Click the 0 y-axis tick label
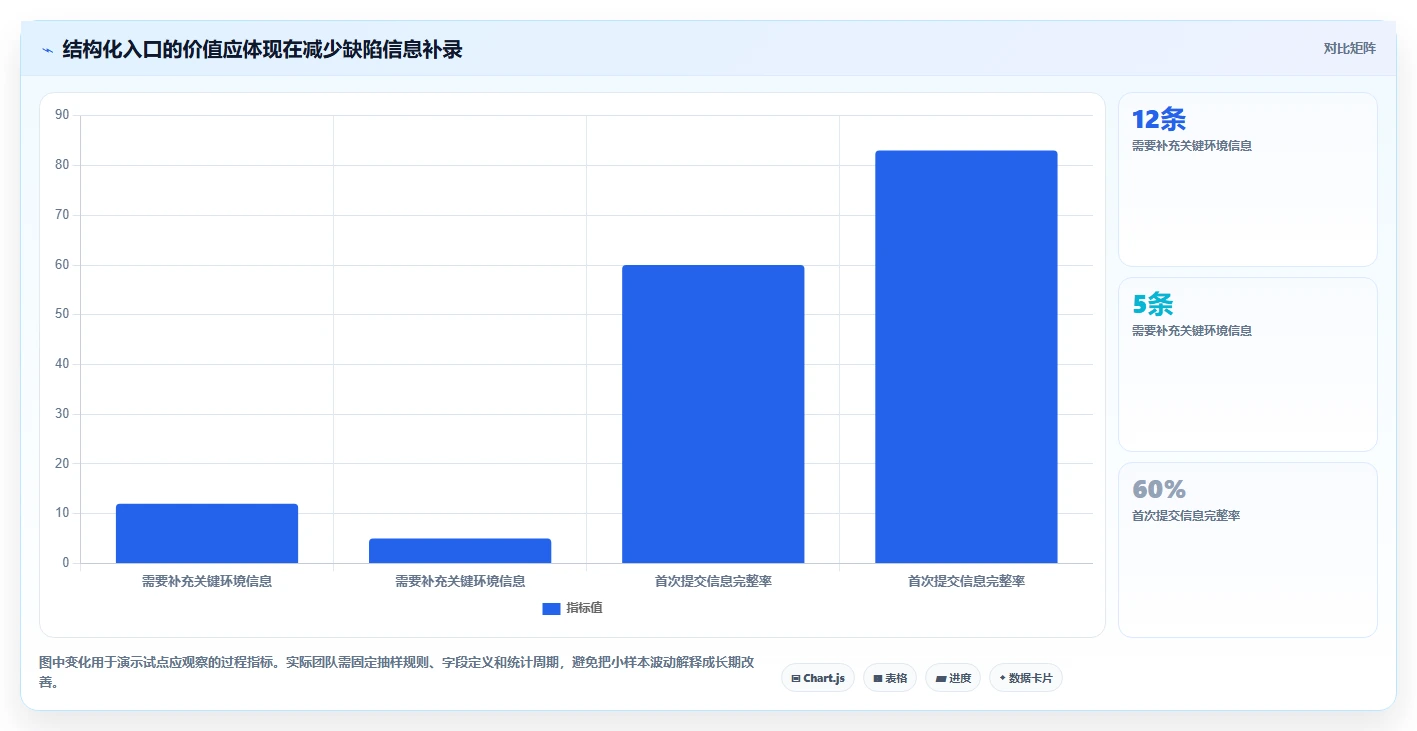The height and width of the screenshot is (731, 1417). pyautogui.click(x=66, y=563)
